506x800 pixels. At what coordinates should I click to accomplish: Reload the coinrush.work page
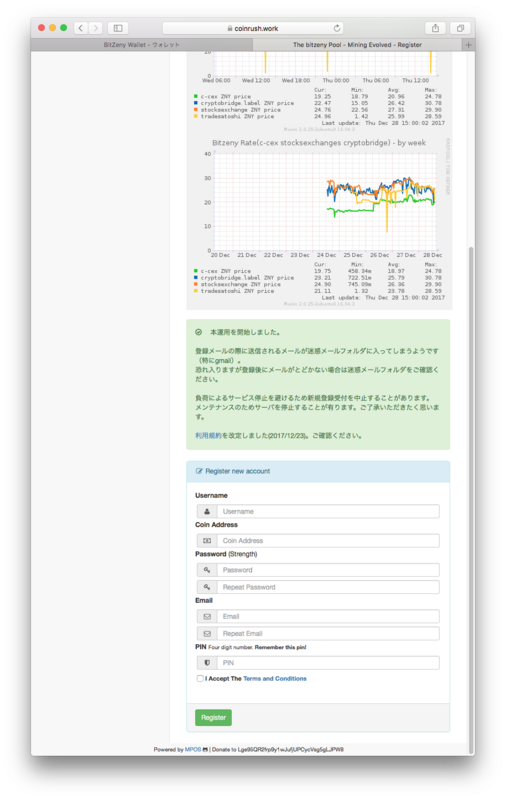pyautogui.click(x=337, y=28)
